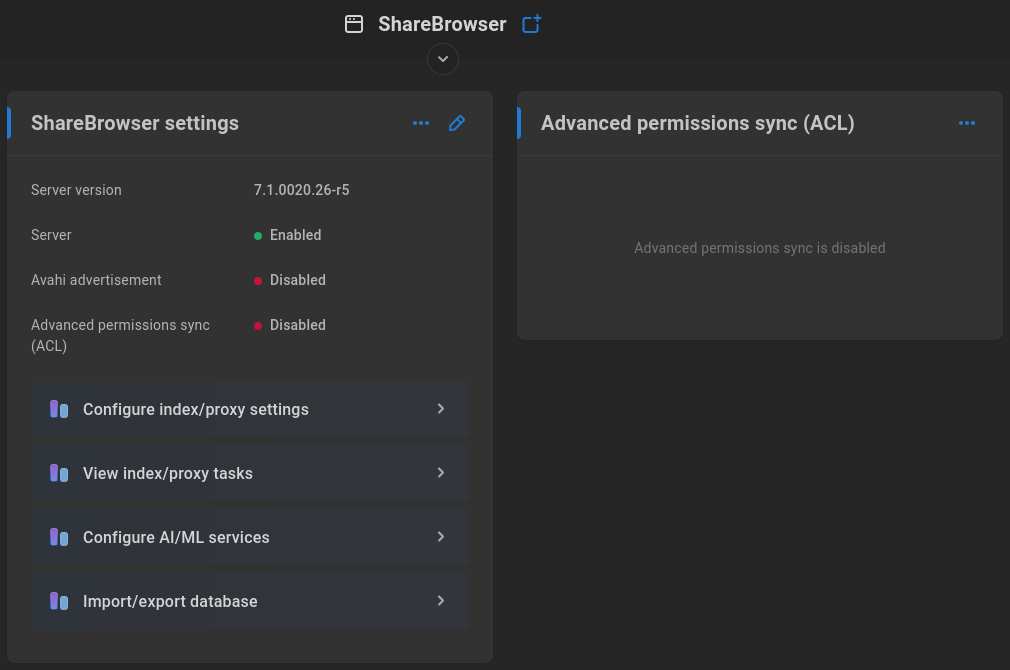The height and width of the screenshot is (670, 1010).
Task: Click the Avahi advertisement Disabled status
Action: pos(290,280)
